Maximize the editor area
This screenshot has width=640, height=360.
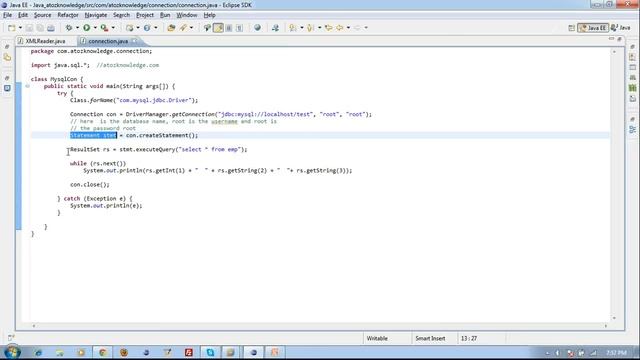coord(620,39)
